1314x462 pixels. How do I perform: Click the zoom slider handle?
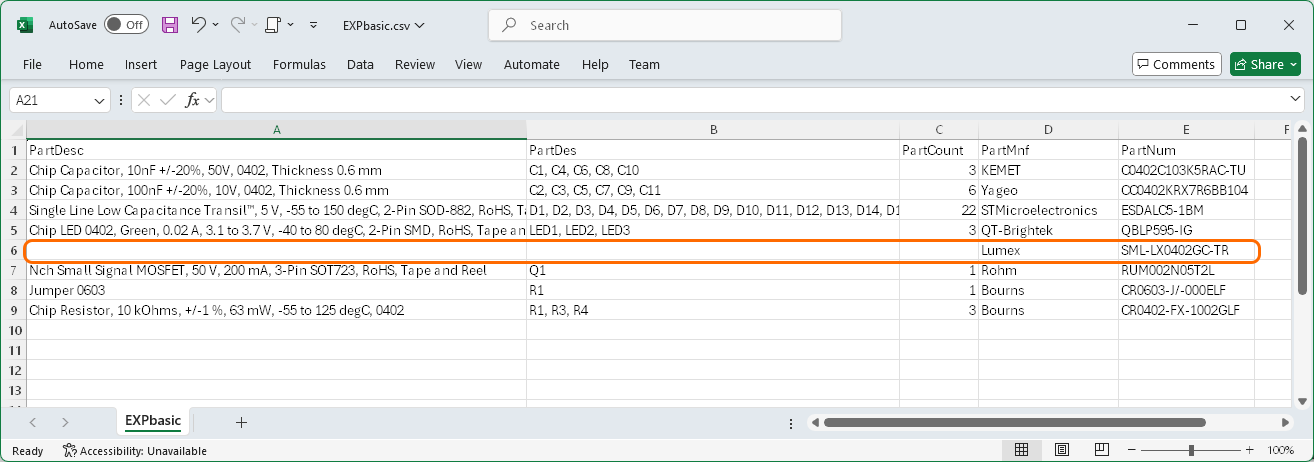point(1193,450)
